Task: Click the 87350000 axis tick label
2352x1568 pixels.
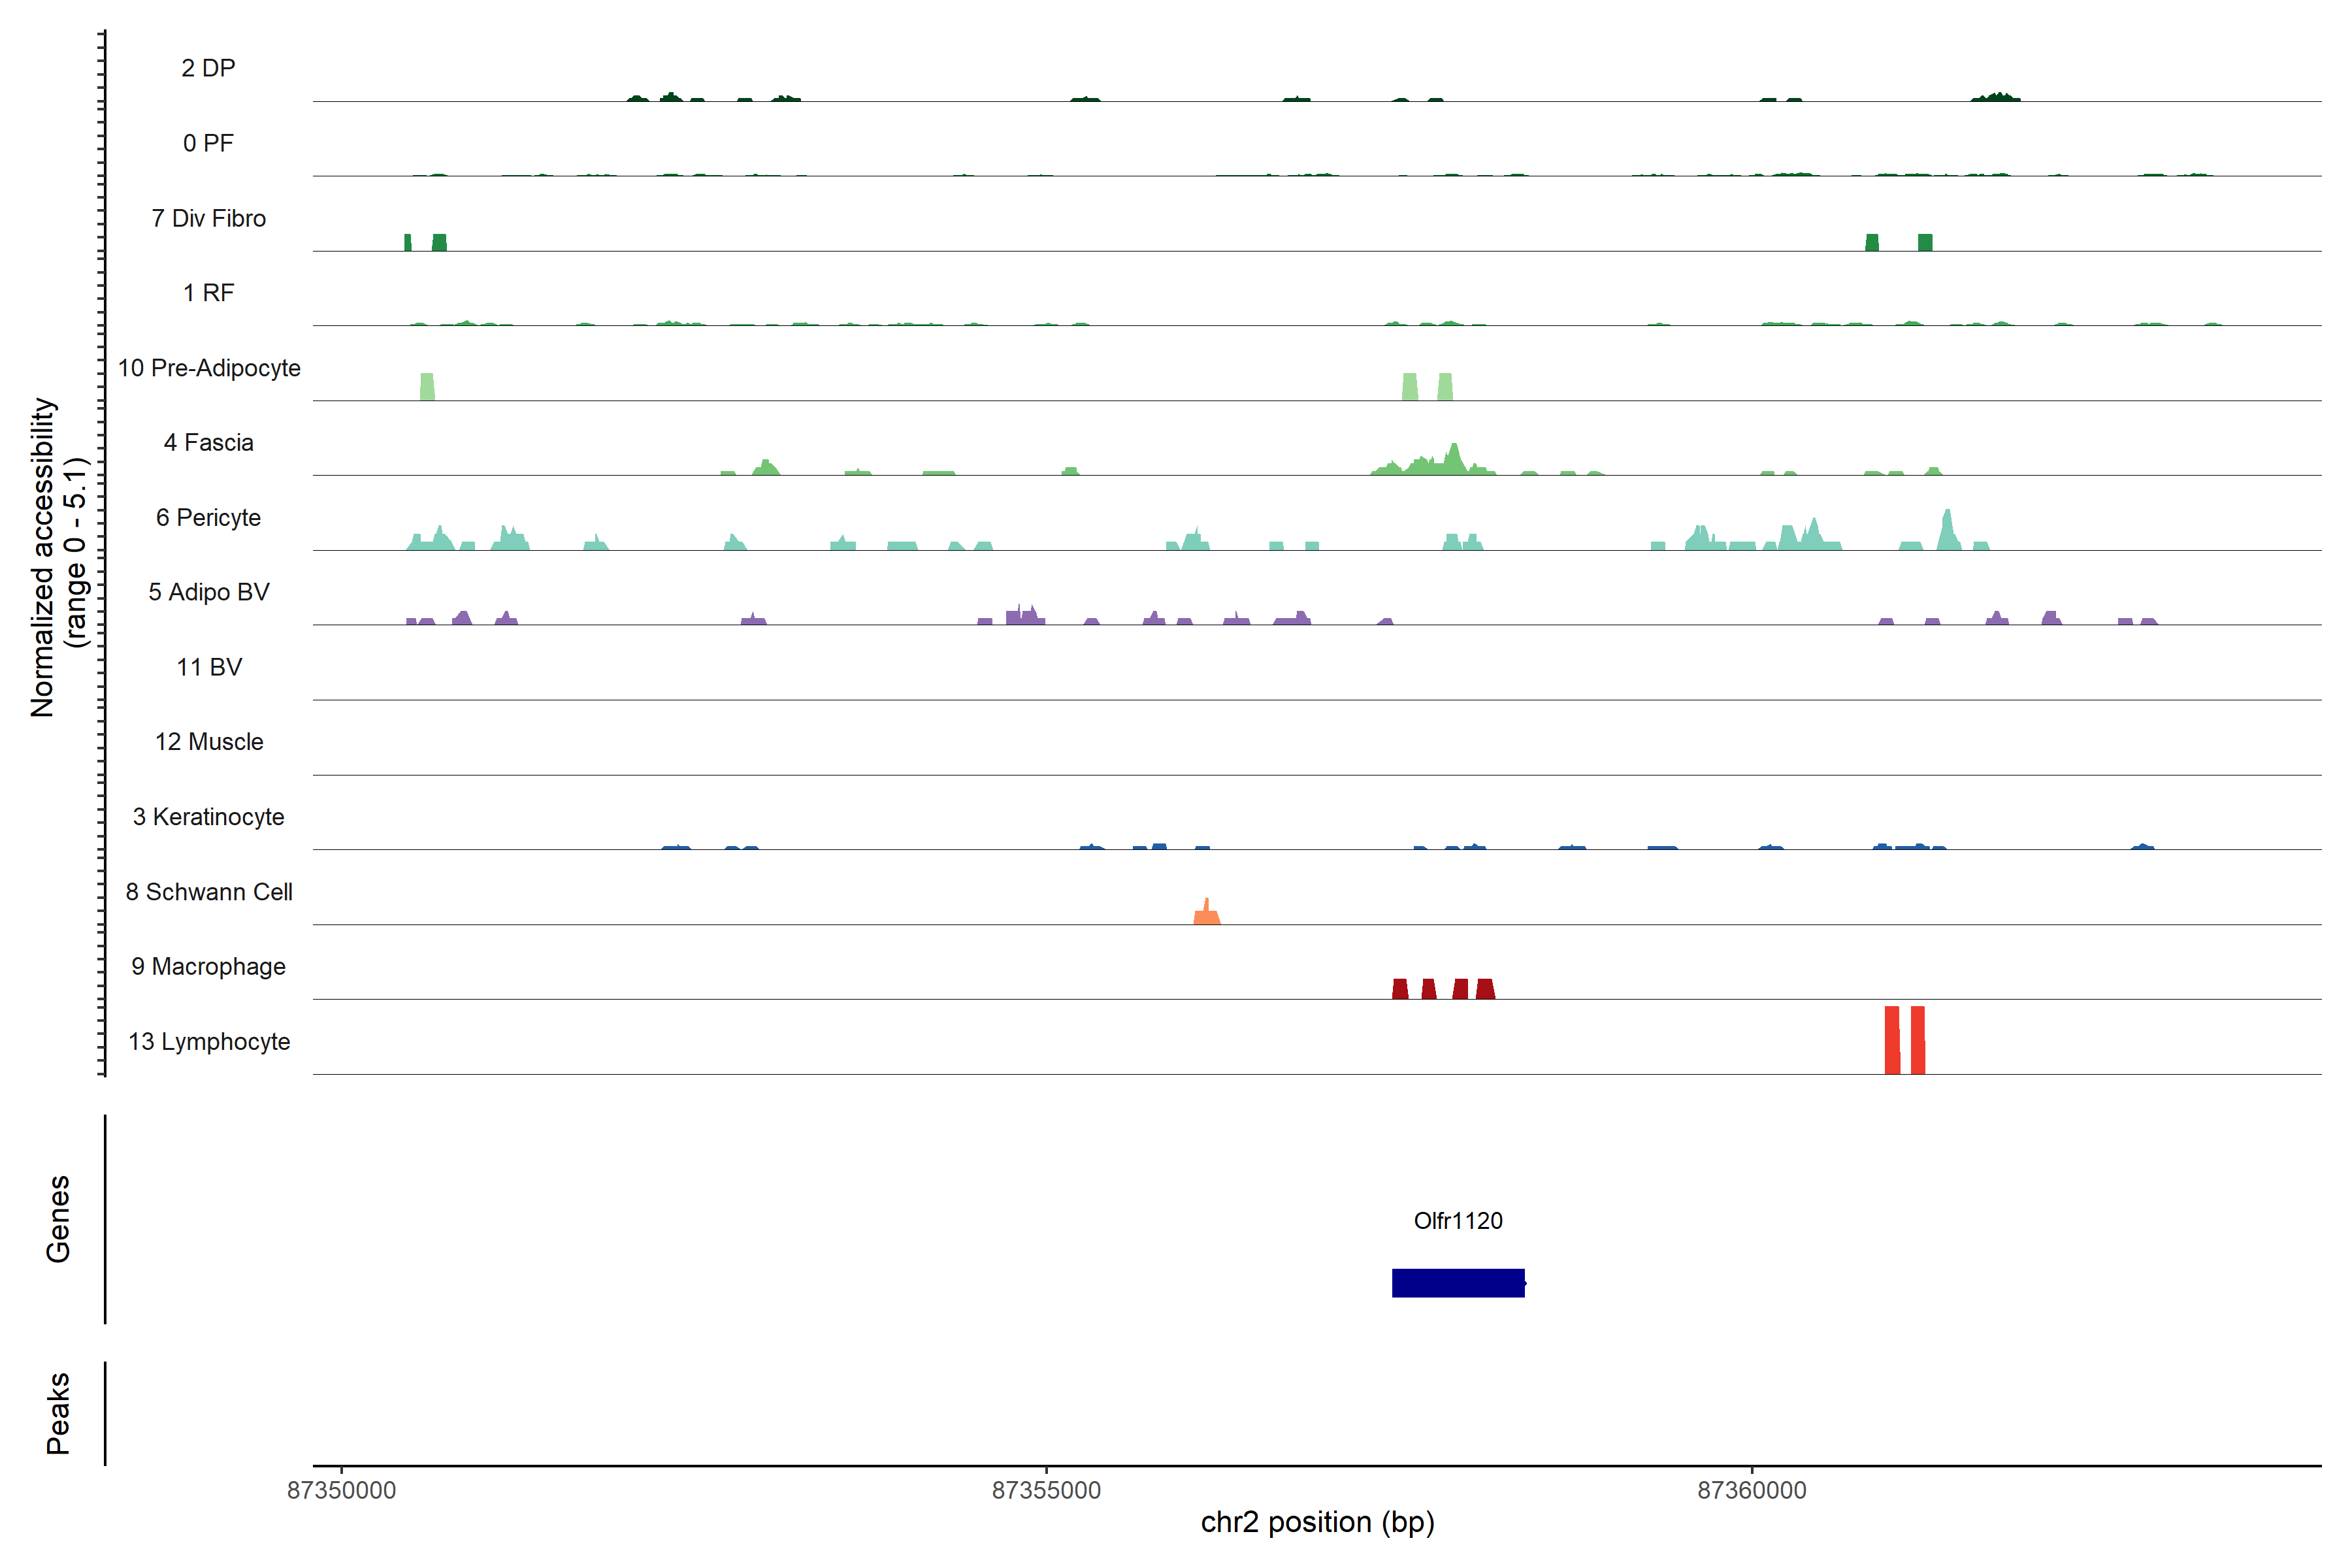Action: pos(341,1490)
